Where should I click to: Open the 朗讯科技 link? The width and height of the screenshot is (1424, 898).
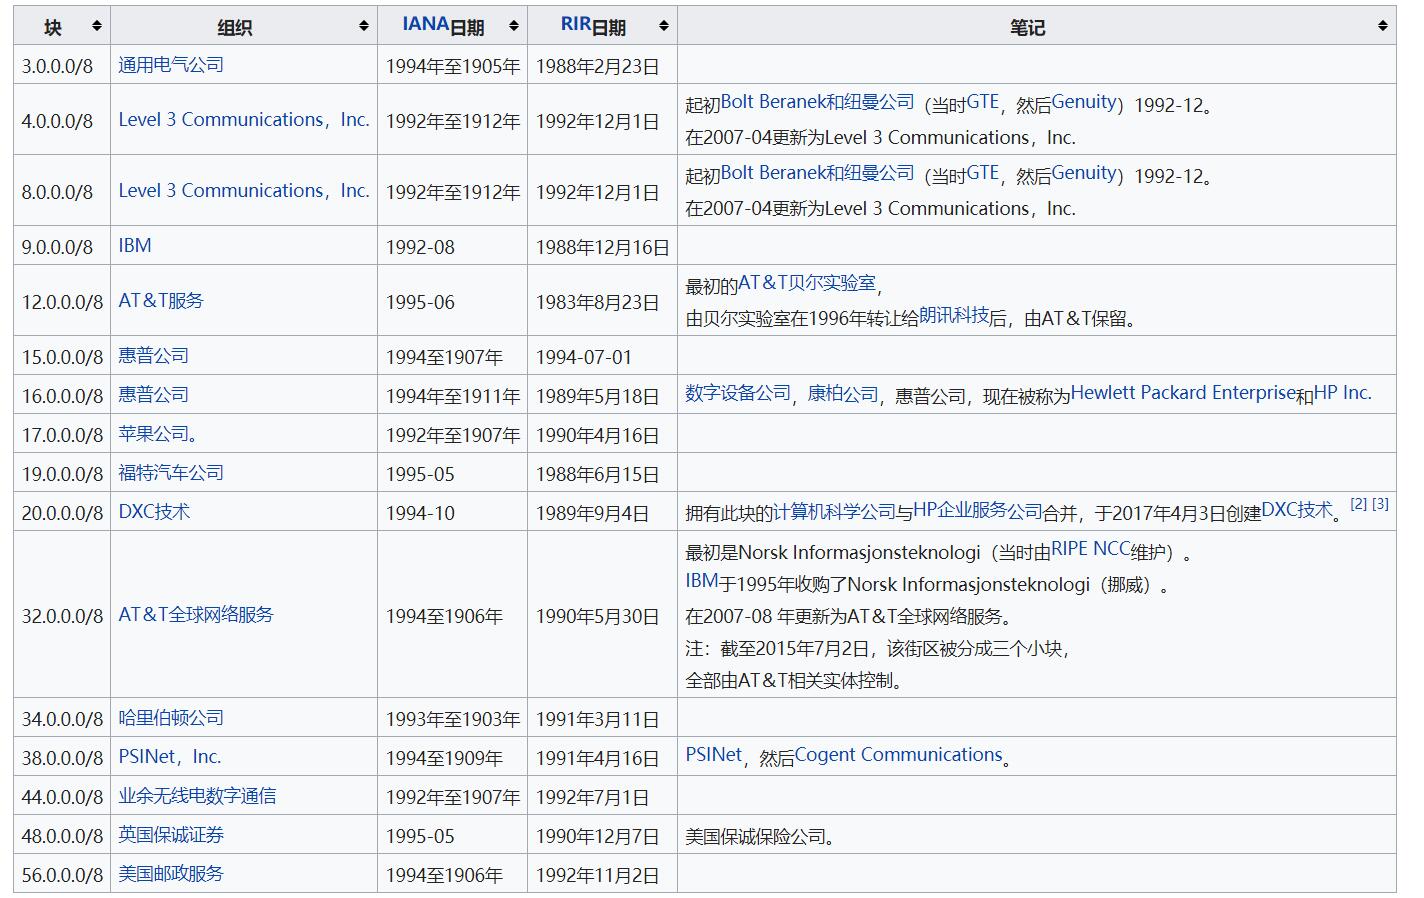click(954, 316)
